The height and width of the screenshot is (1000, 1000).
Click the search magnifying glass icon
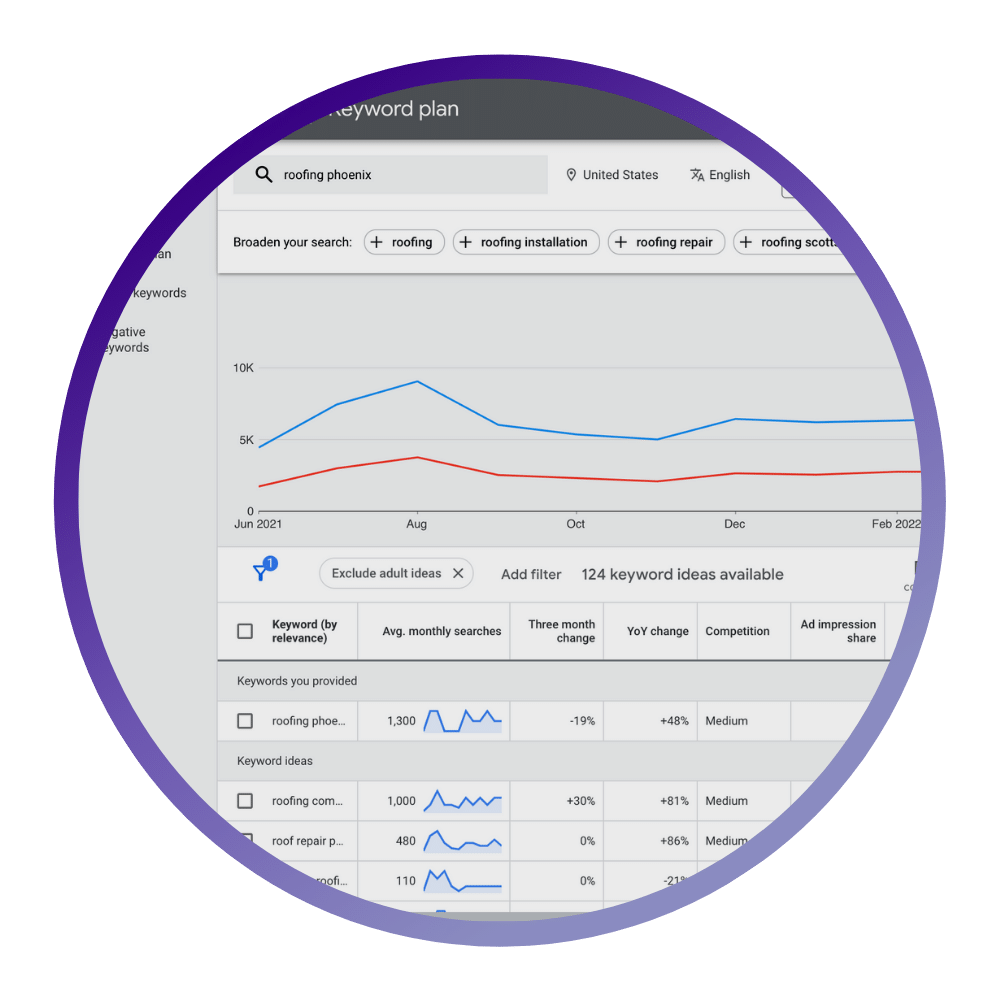click(264, 174)
